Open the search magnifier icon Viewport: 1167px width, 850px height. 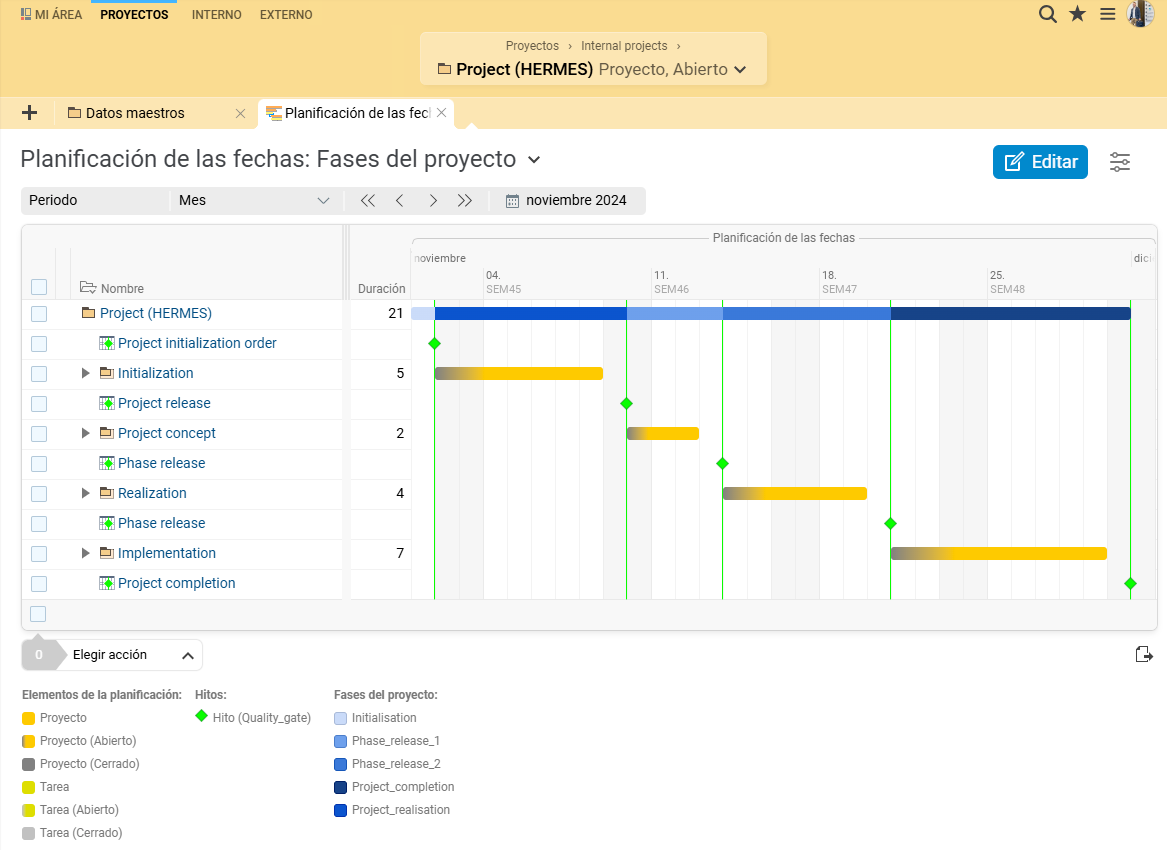click(x=1047, y=14)
